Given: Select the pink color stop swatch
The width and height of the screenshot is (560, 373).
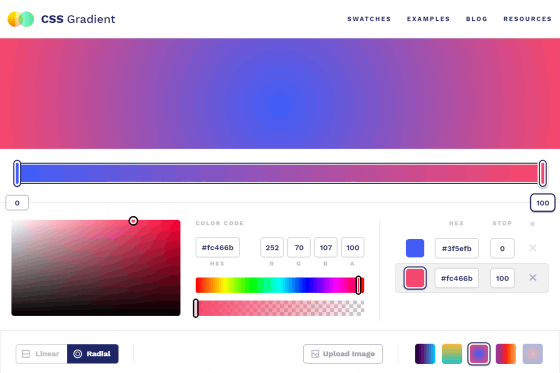Looking at the screenshot, I should [415, 278].
